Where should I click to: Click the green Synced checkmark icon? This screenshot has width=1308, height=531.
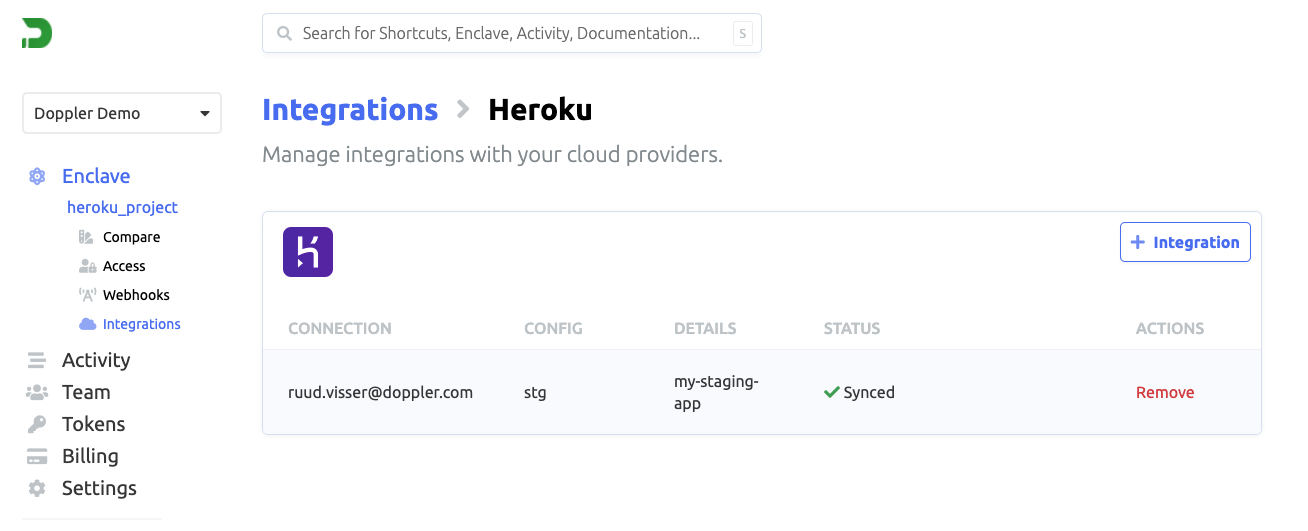tap(831, 392)
